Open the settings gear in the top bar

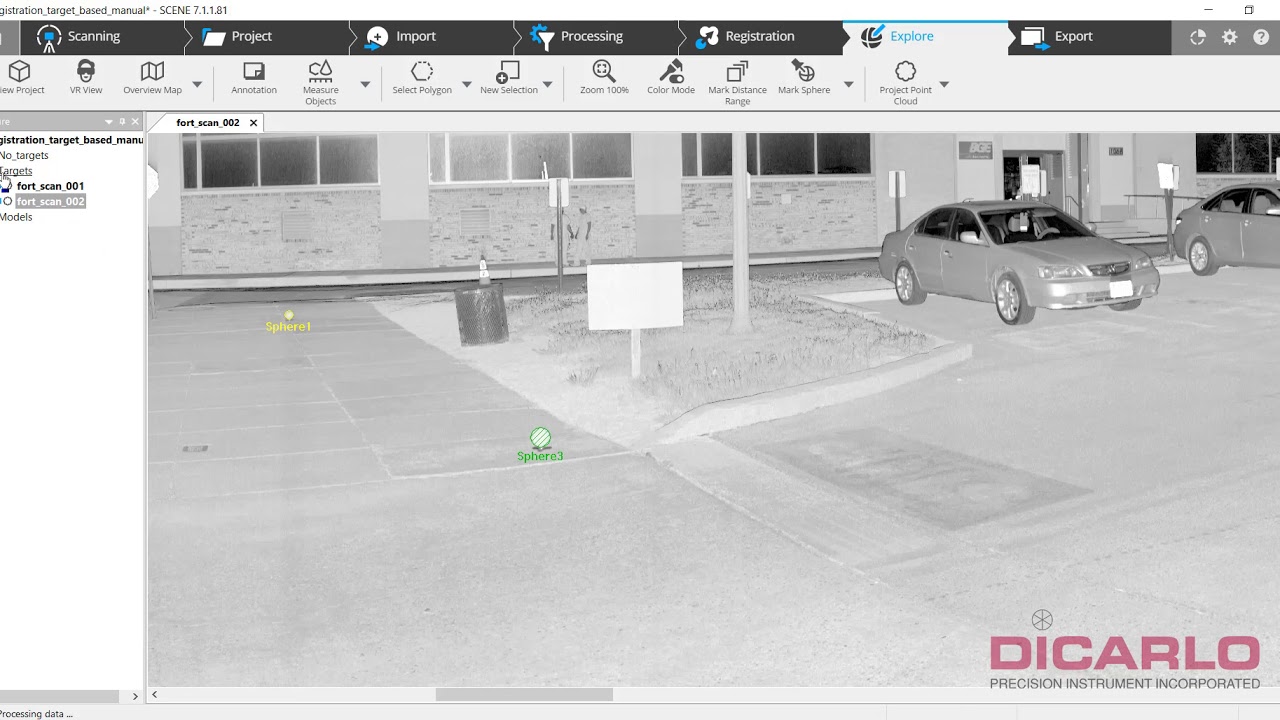(x=1230, y=37)
